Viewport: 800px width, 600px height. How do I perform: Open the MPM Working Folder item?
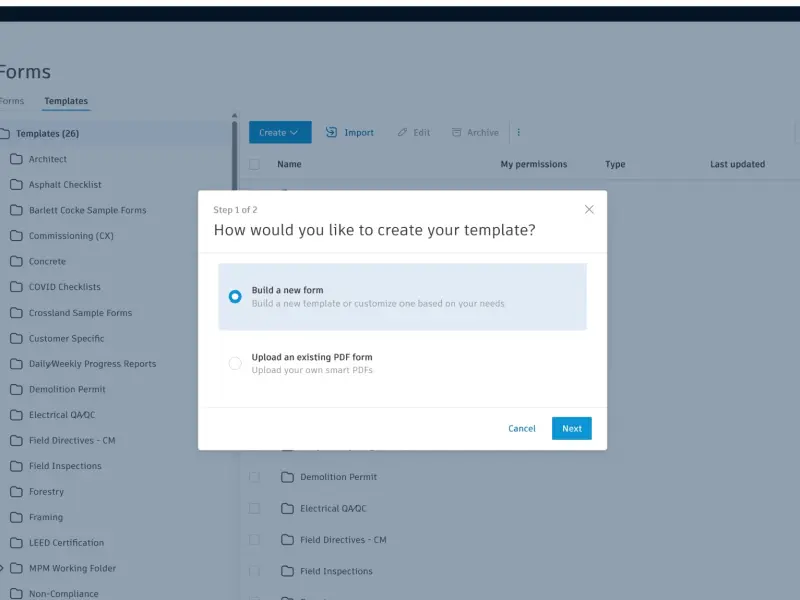click(x=72, y=568)
